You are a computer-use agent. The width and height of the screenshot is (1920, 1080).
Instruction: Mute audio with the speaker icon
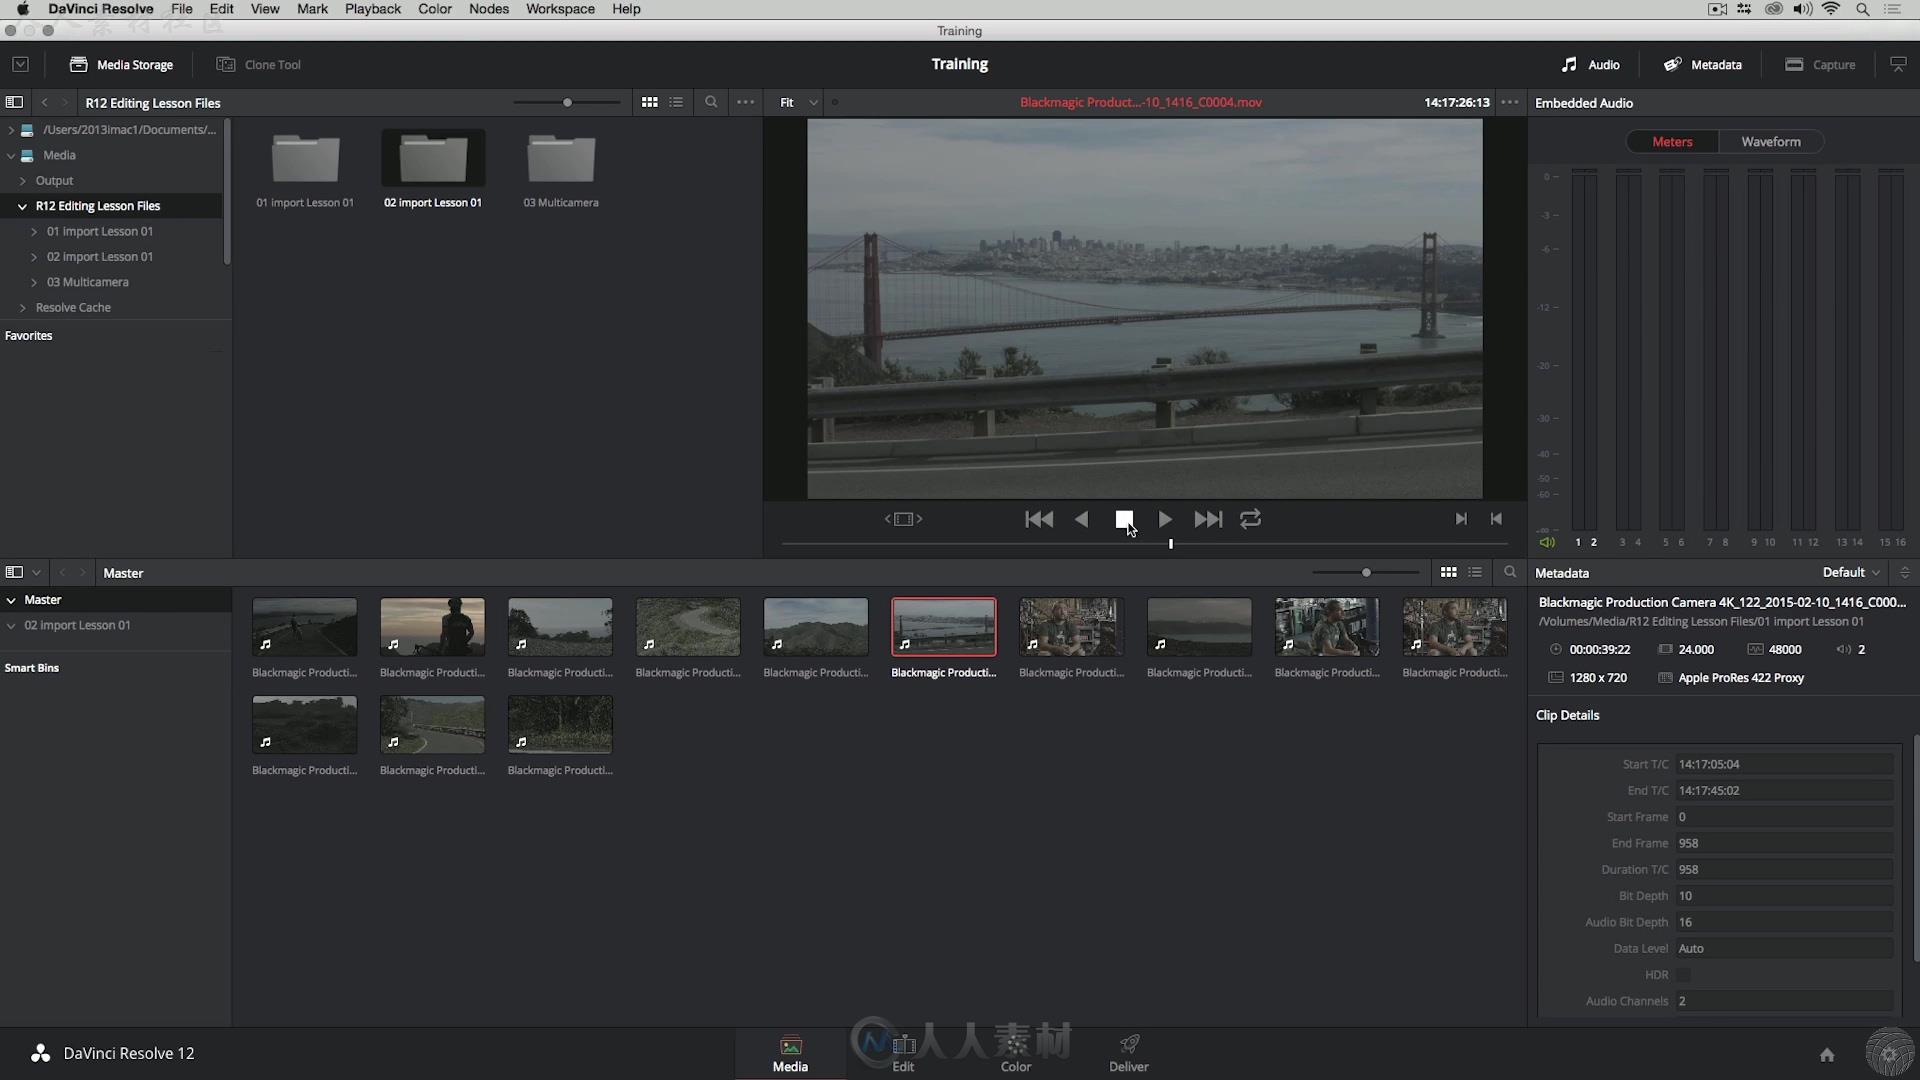pos(1547,542)
